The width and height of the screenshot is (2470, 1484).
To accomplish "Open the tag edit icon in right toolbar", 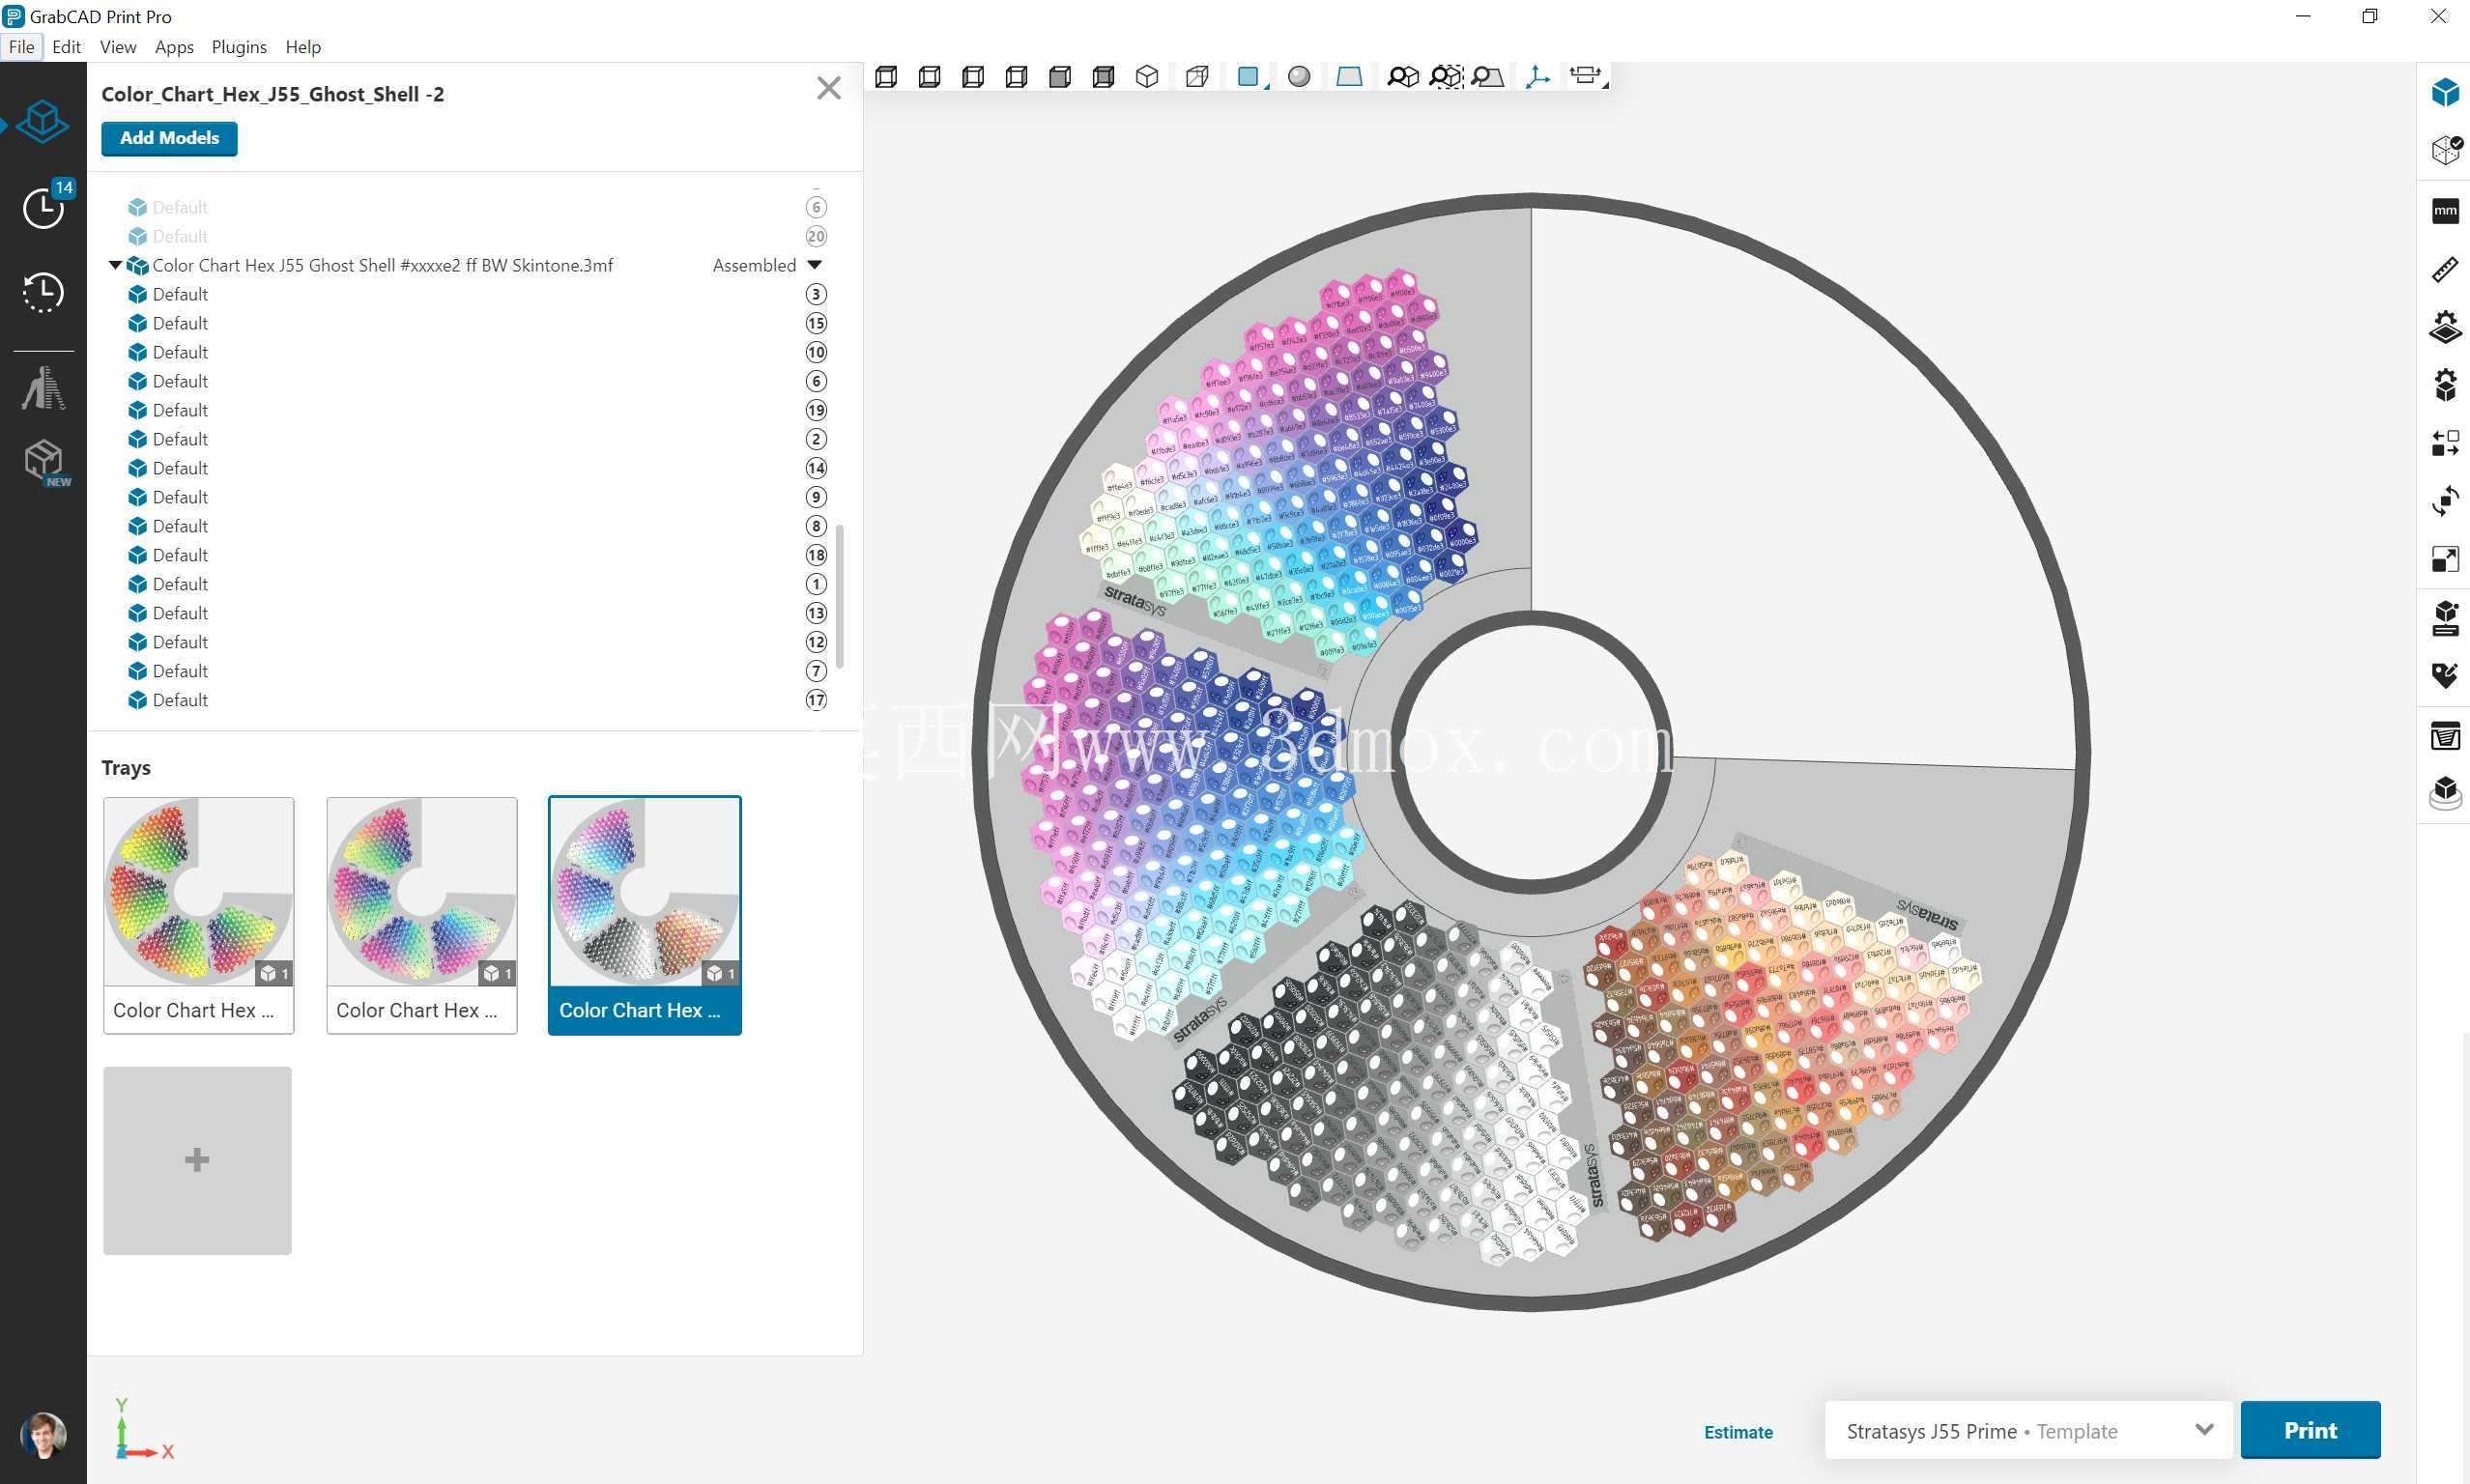I will click(2445, 676).
